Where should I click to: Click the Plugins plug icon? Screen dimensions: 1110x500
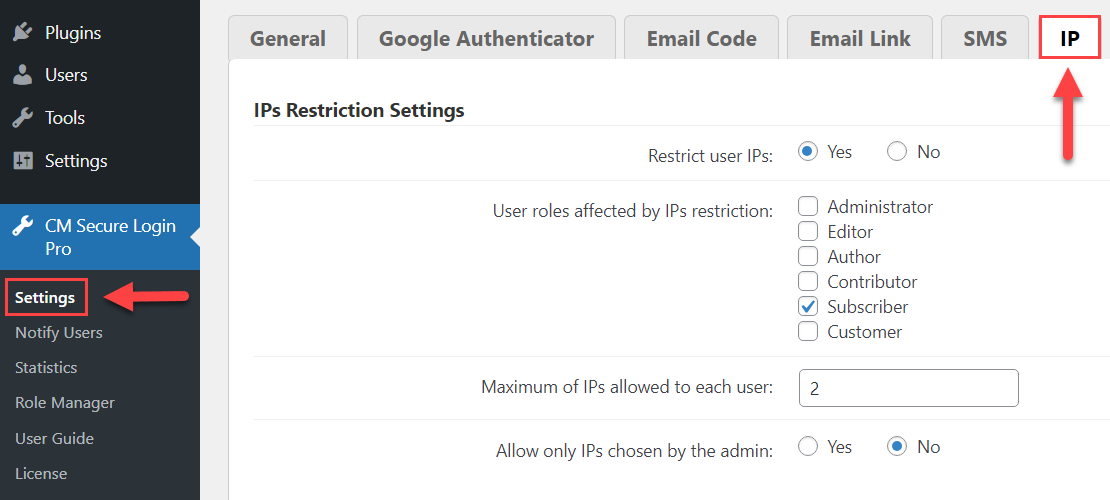[x=23, y=33]
